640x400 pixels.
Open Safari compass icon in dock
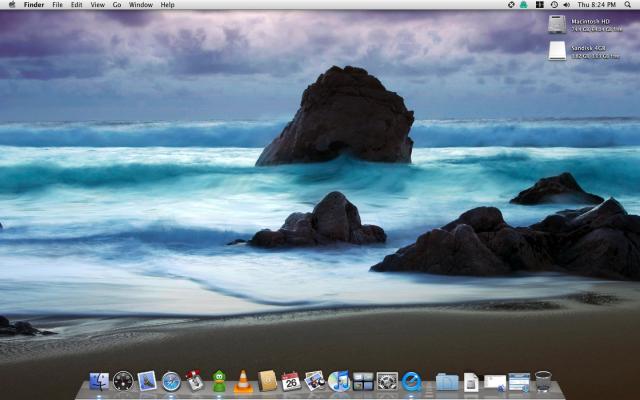171,381
